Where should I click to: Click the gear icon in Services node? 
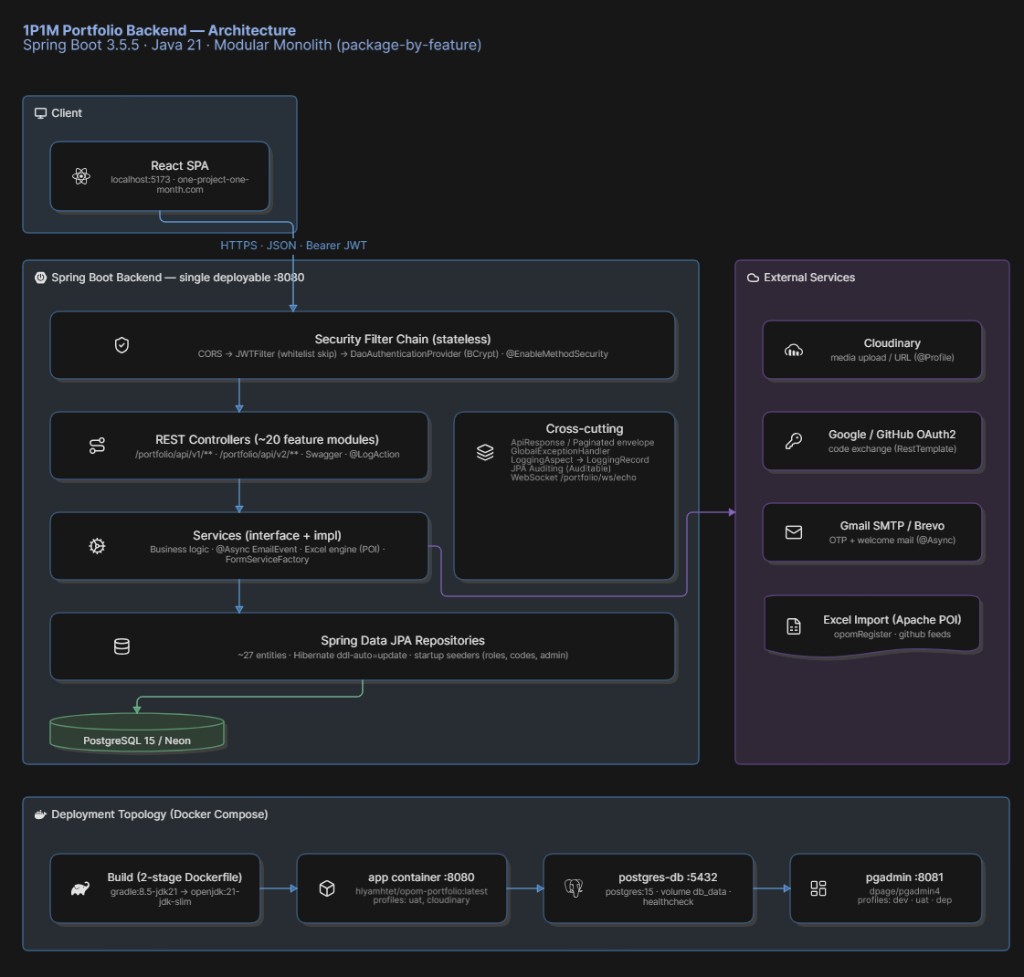pyautogui.click(x=97, y=546)
